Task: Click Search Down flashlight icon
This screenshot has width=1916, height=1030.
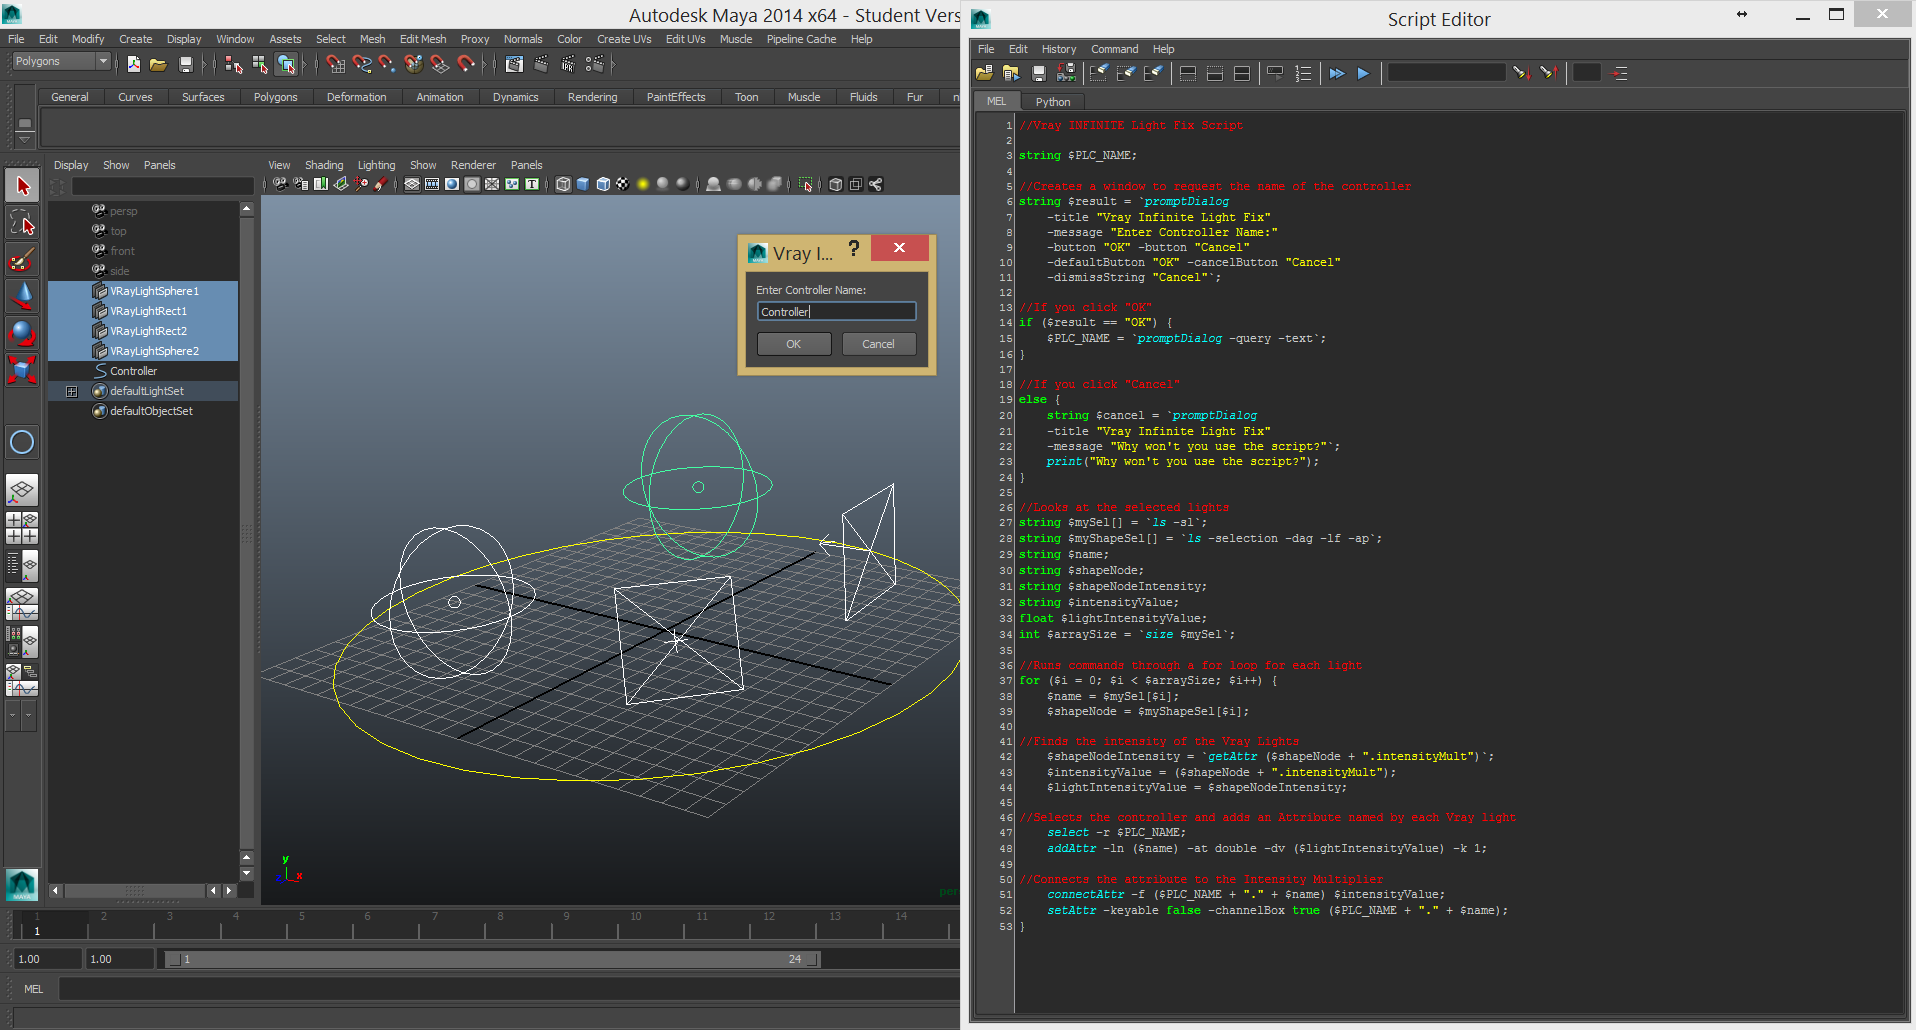Action: point(1521,73)
